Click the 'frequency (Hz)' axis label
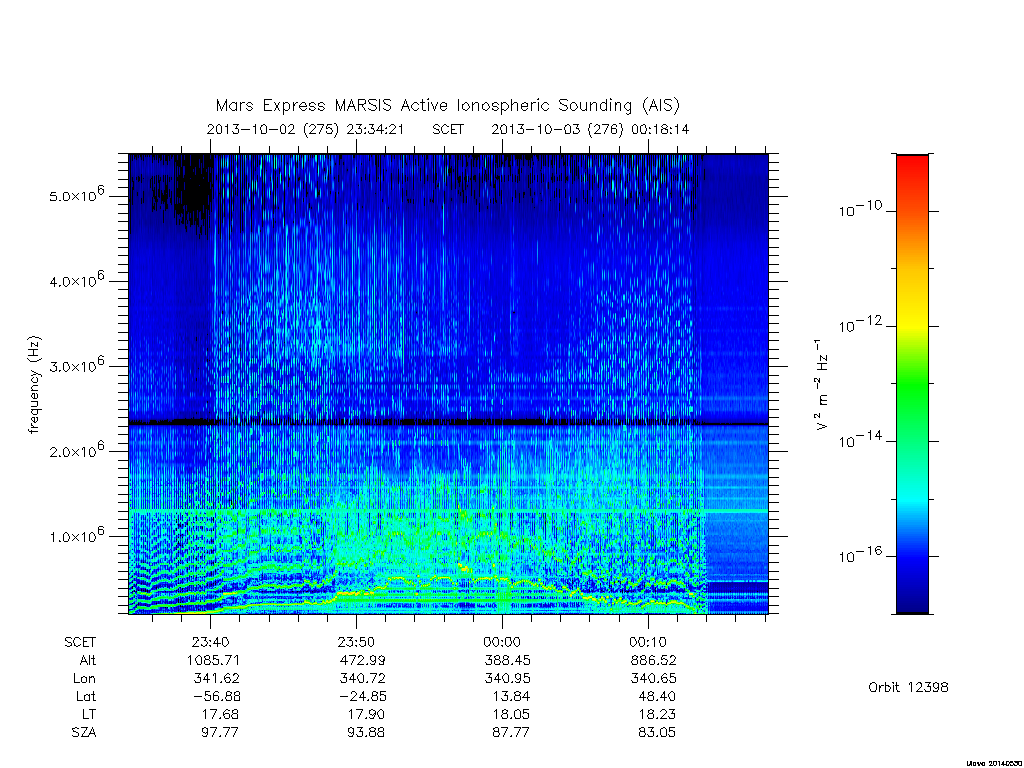 (x=35, y=385)
